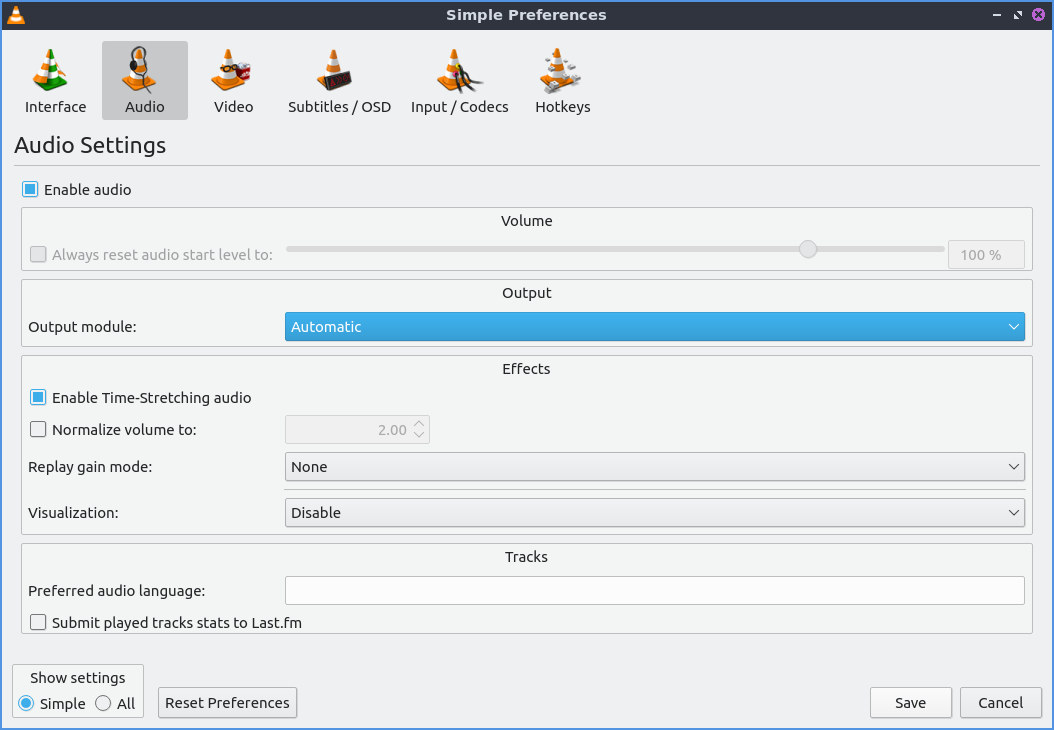1054x730 pixels.
Task: Disable the Enable audio checkbox
Action: [31, 190]
